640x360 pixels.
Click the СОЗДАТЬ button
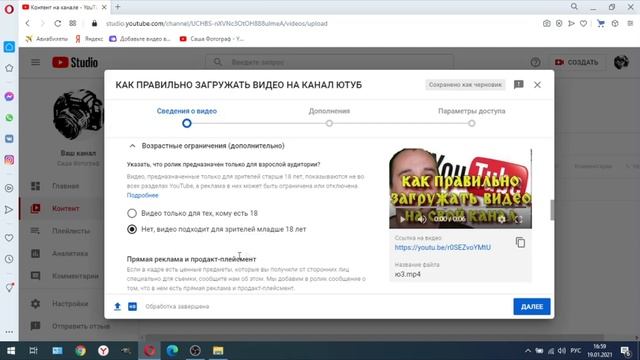point(576,62)
